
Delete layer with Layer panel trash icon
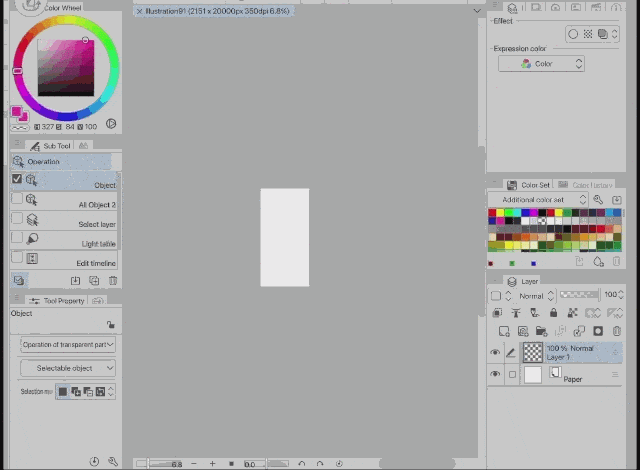(x=617, y=331)
